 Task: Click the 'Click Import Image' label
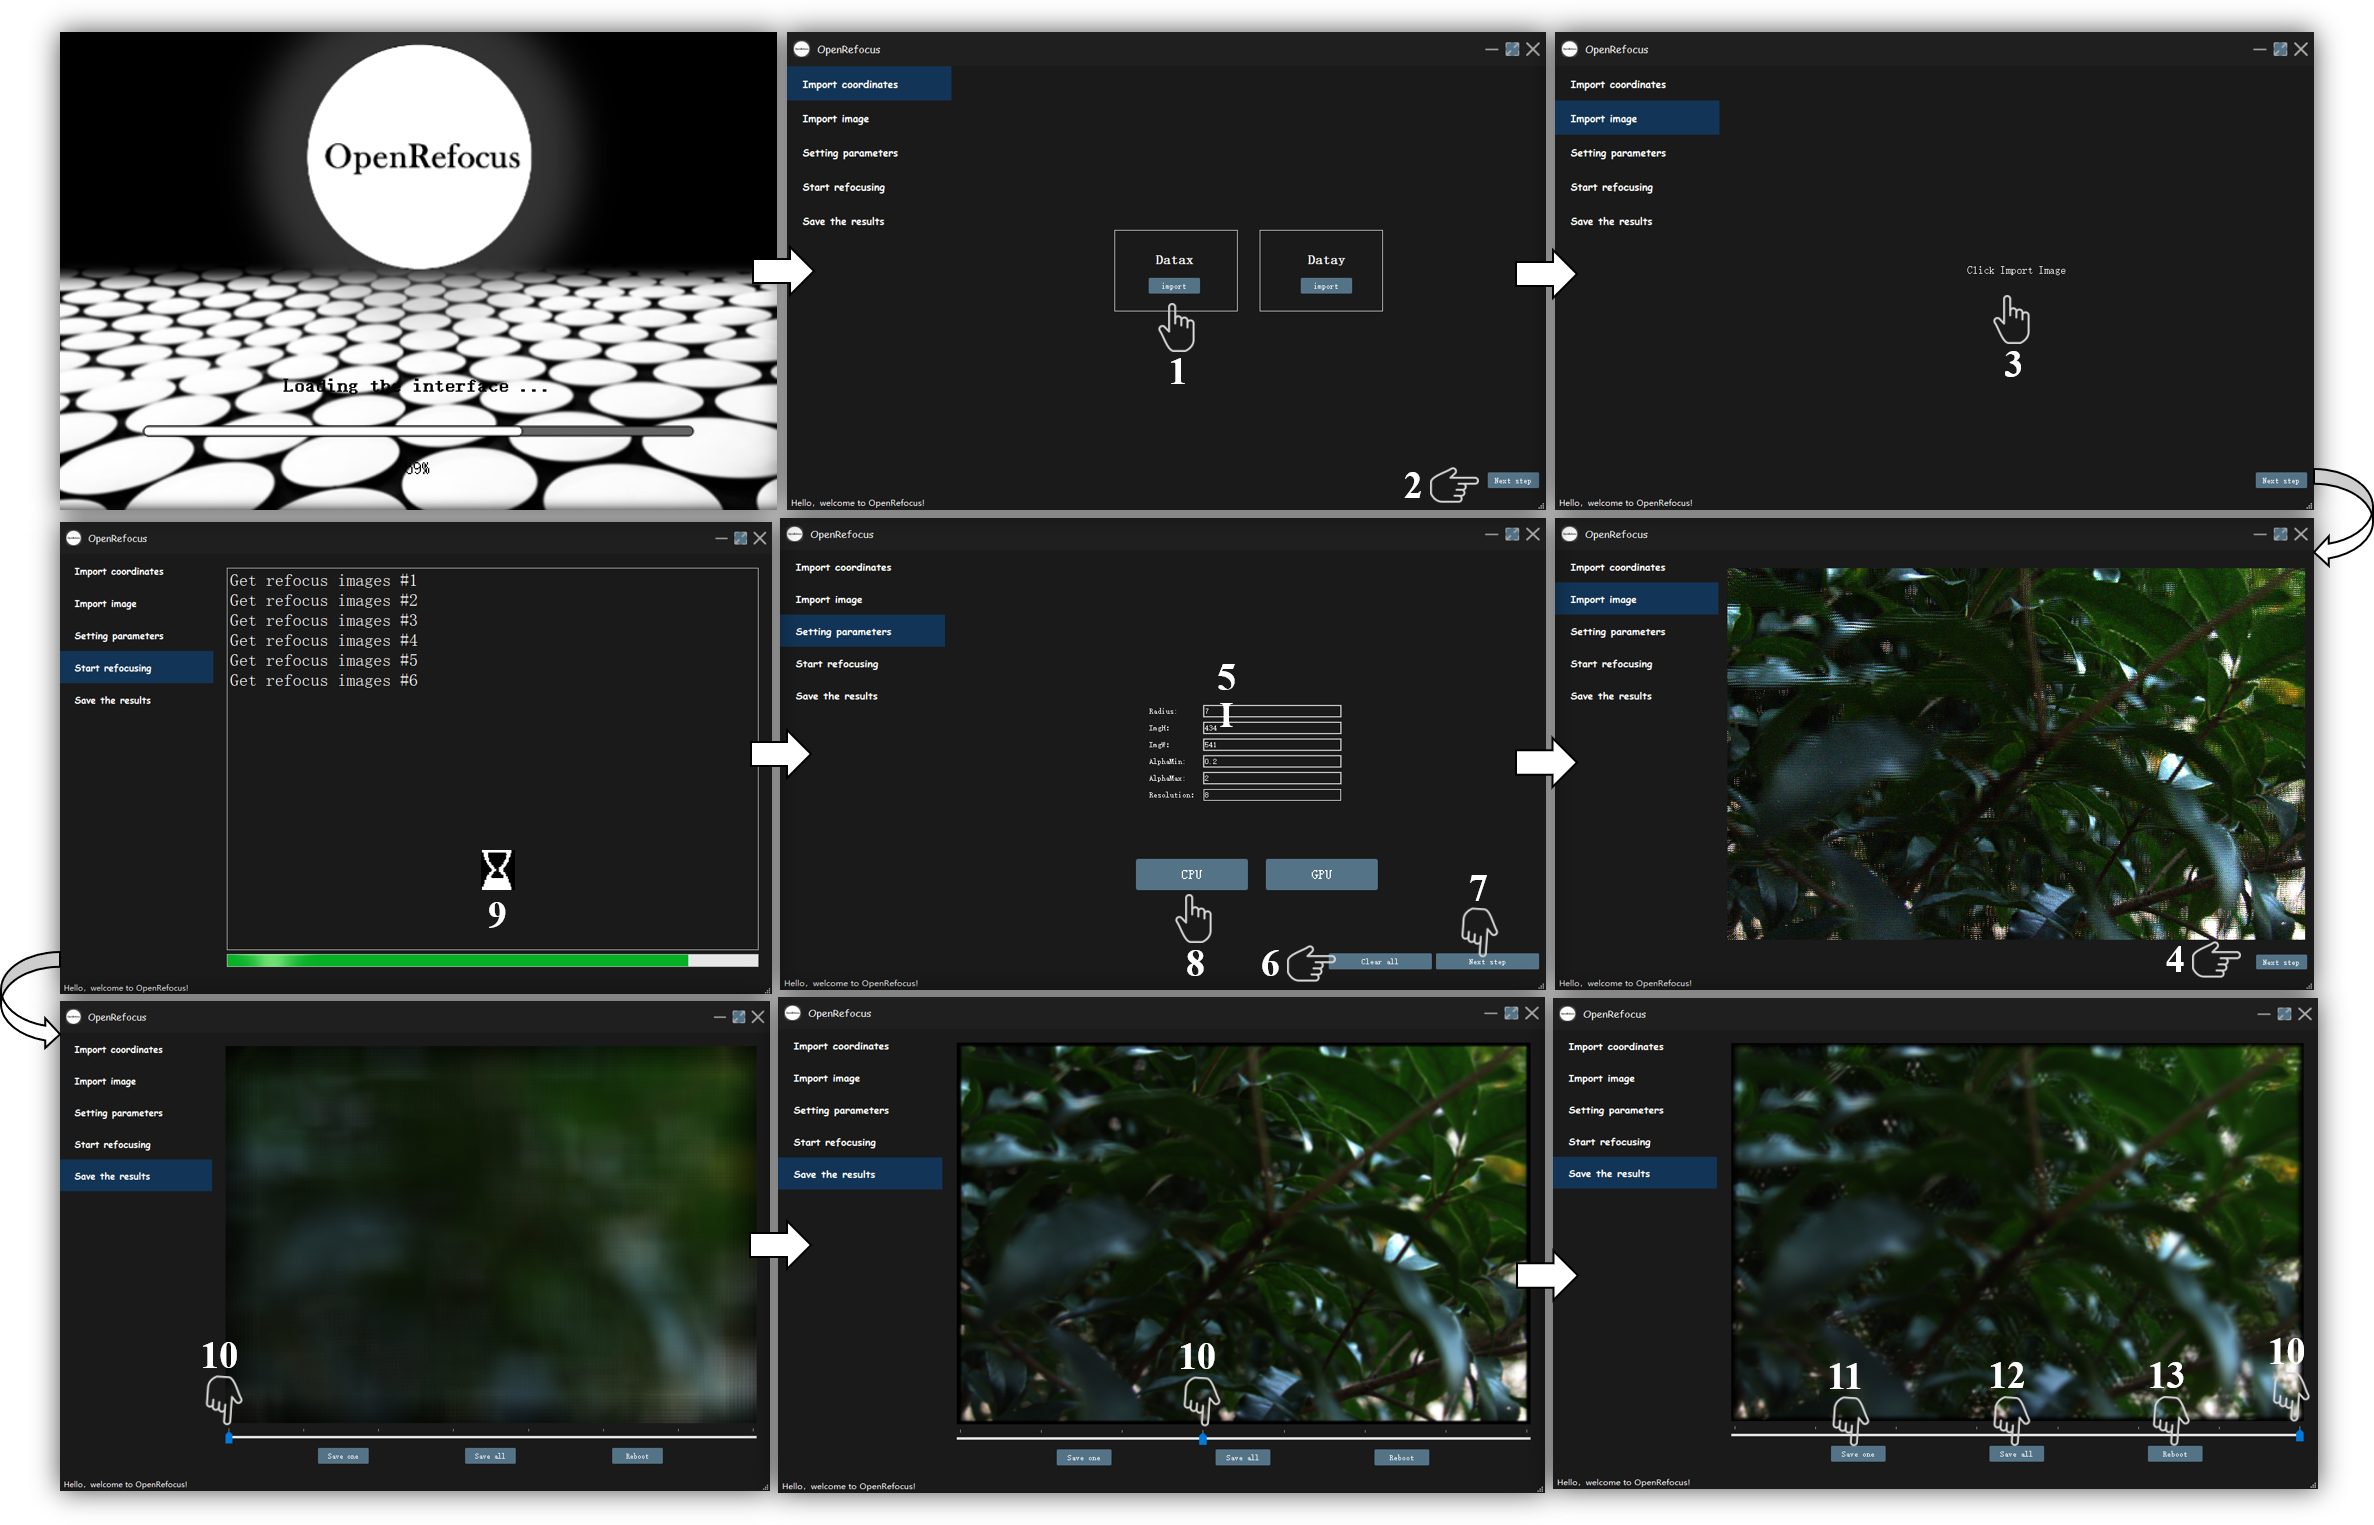pyautogui.click(x=2015, y=270)
